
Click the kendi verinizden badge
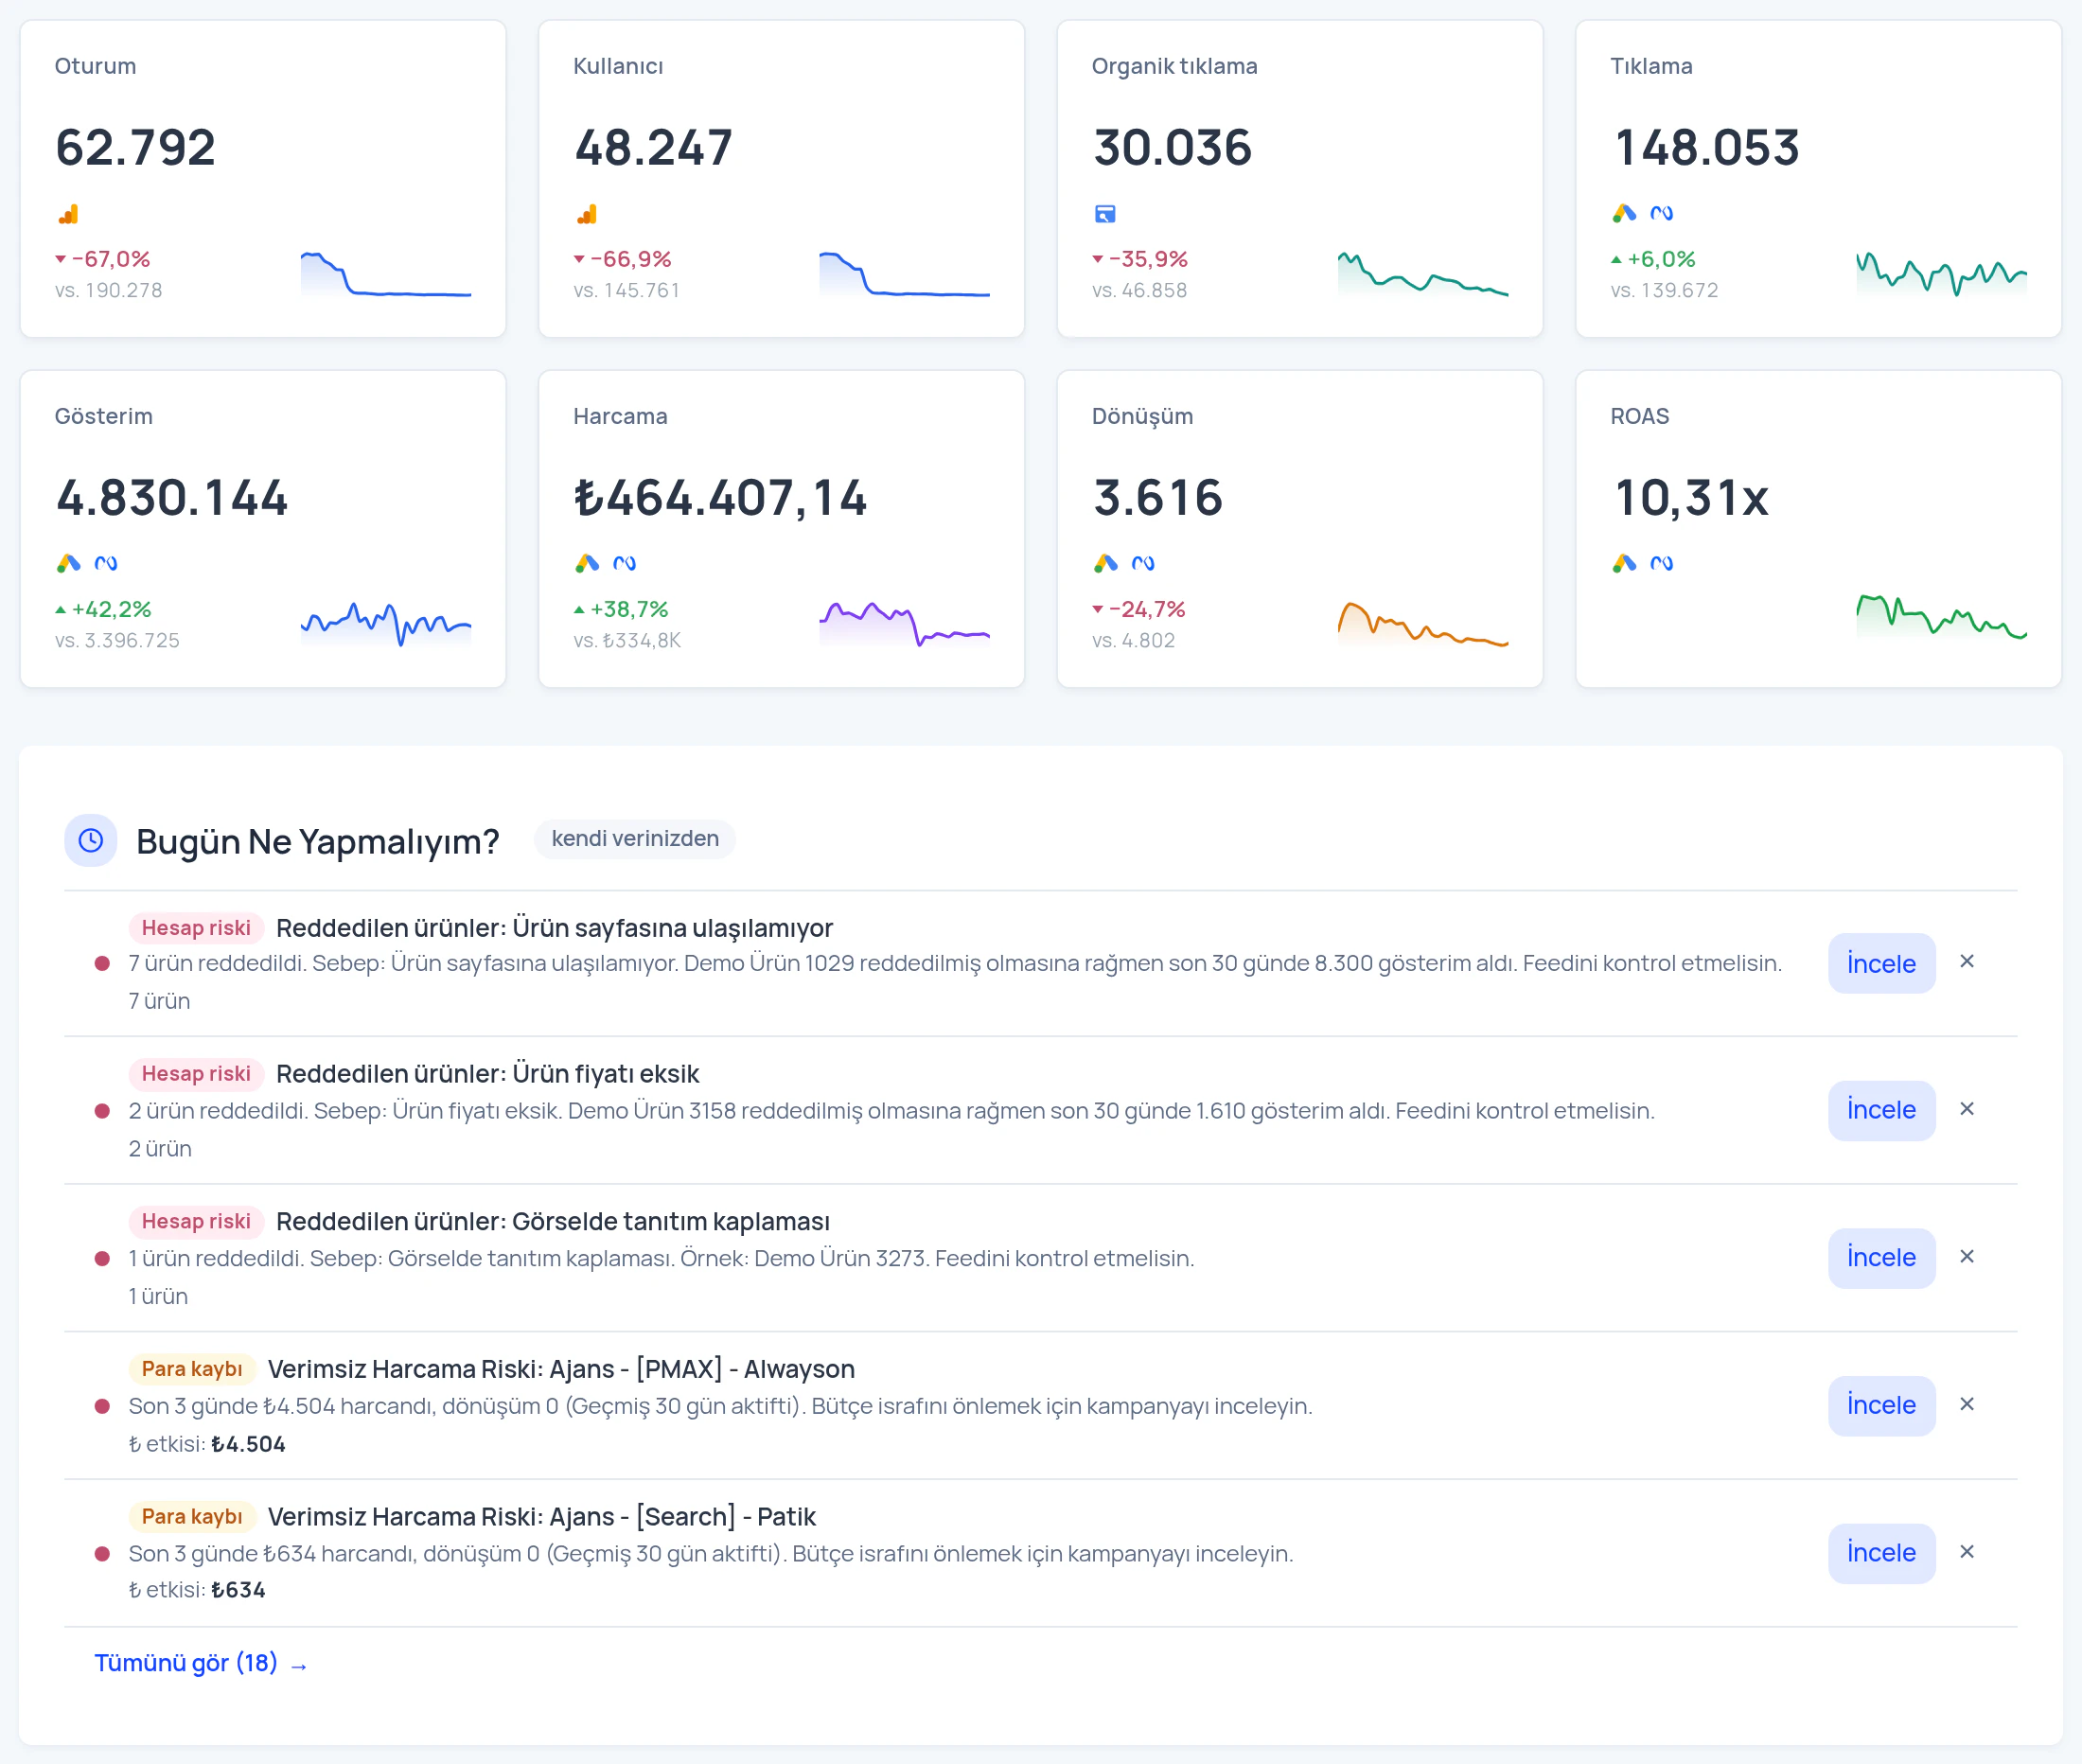(635, 839)
